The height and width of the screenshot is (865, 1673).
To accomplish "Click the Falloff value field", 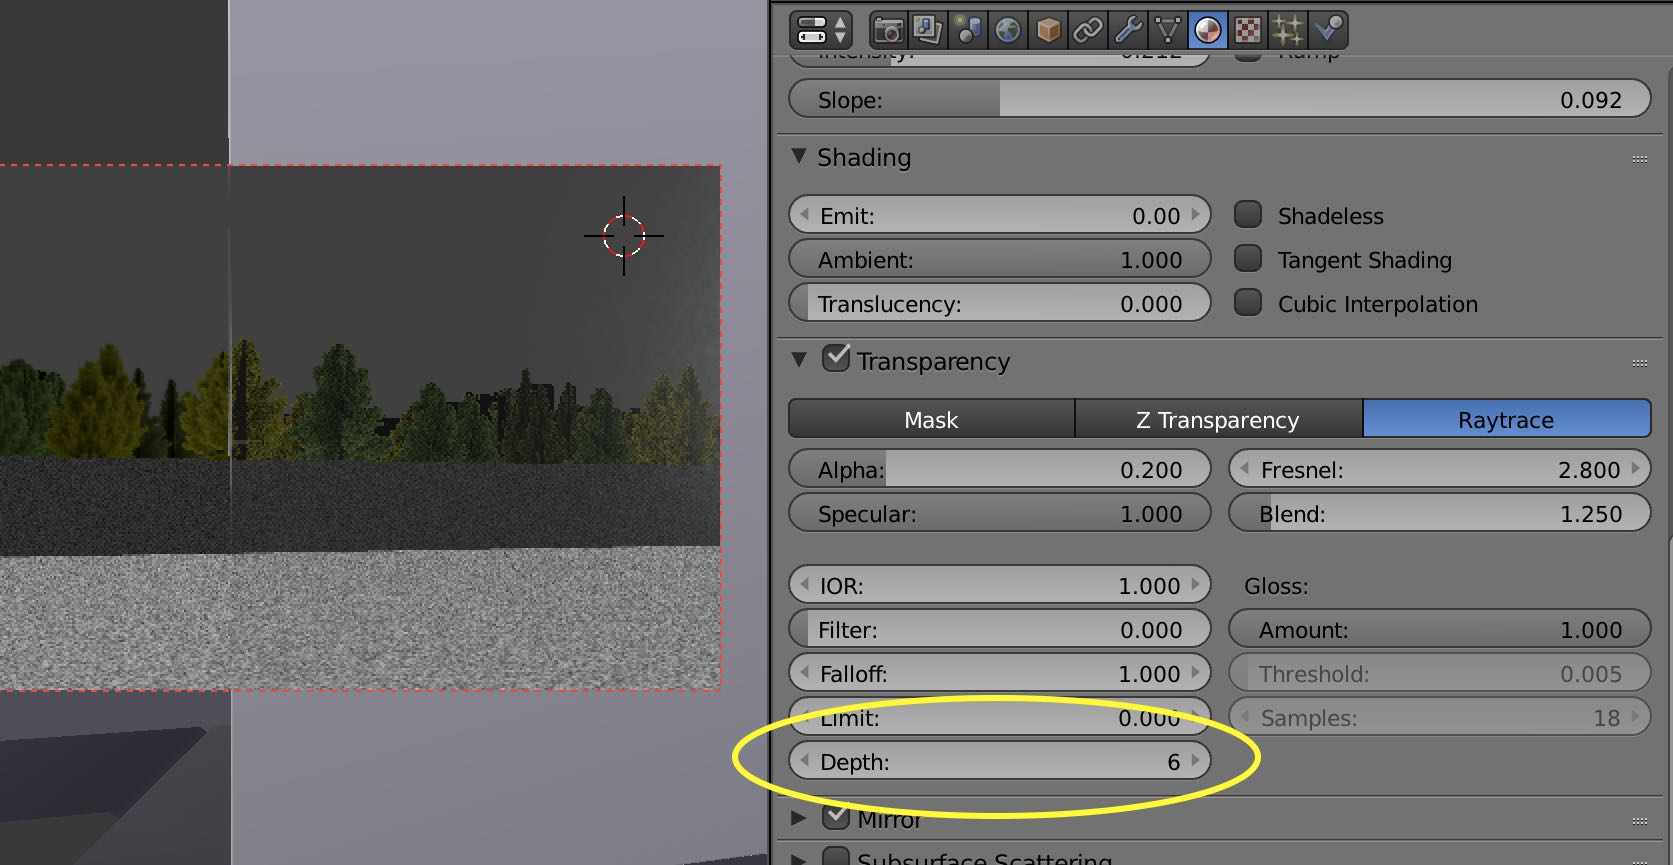I will click(999, 673).
